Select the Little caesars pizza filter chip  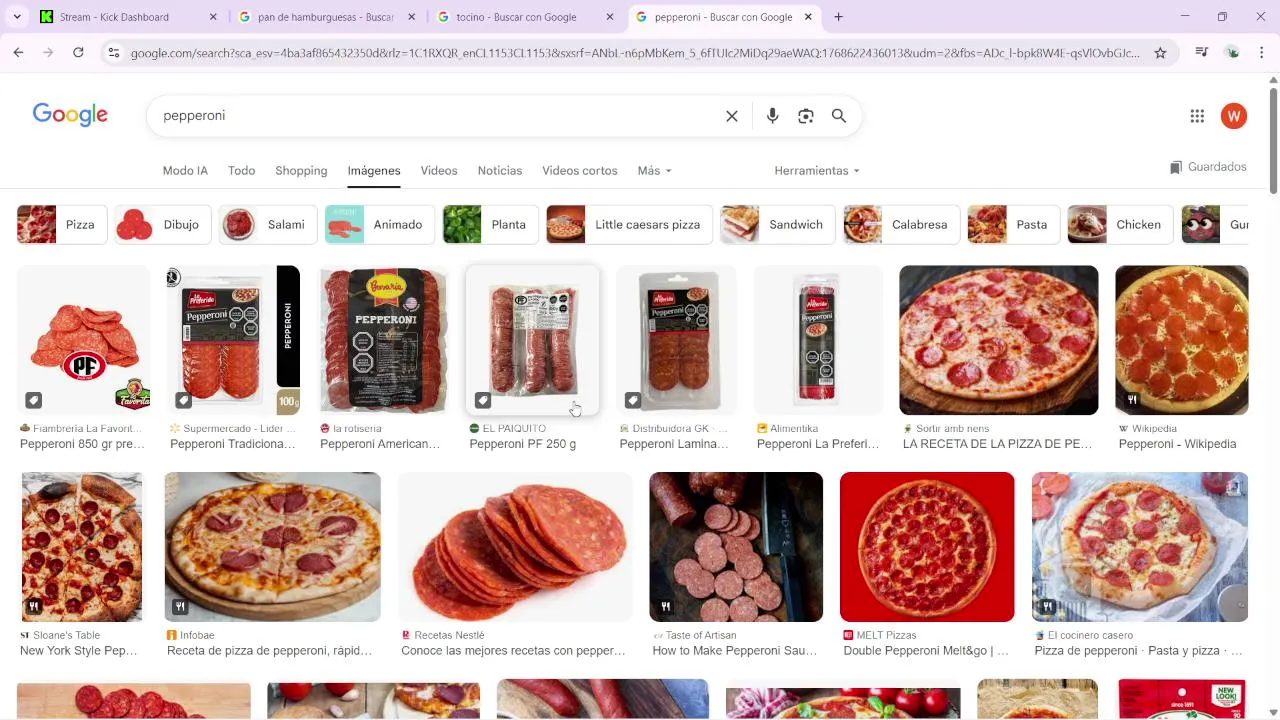[629, 225]
